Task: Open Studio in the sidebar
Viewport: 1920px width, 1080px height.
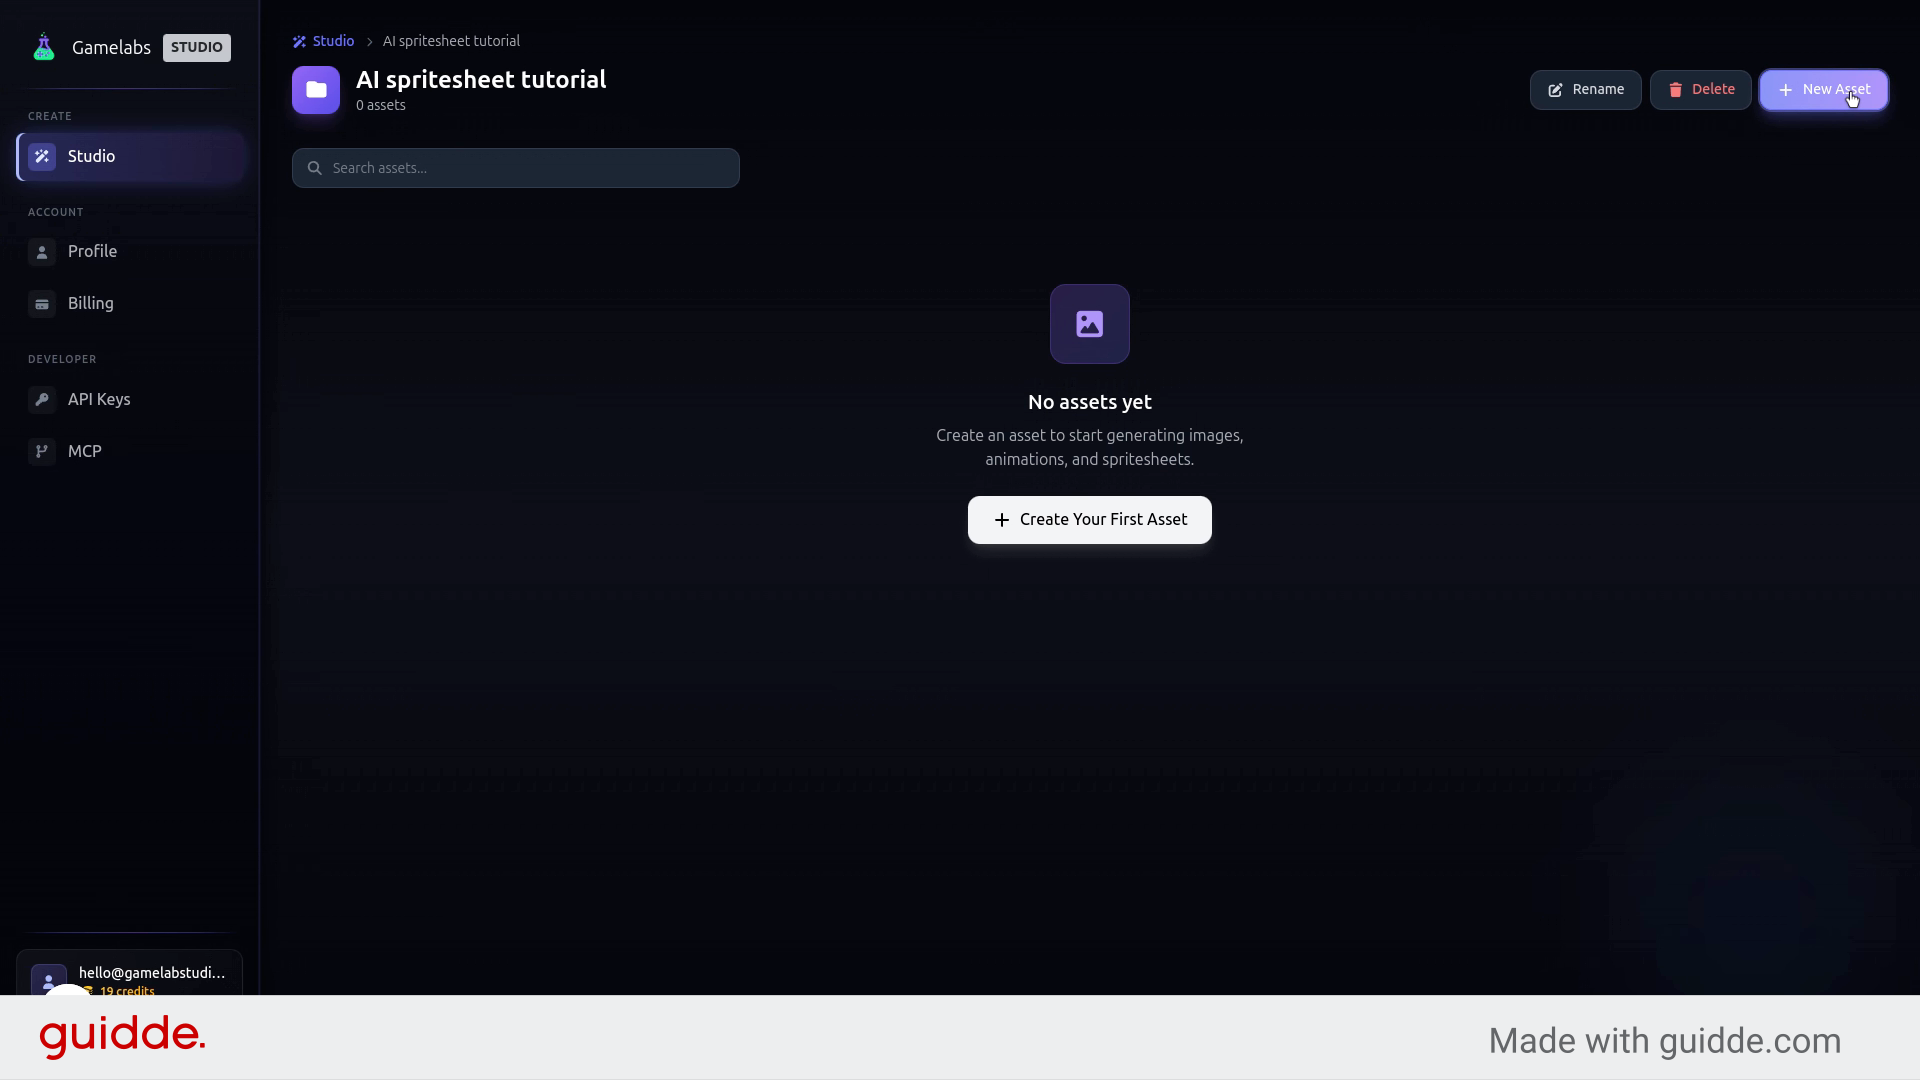Action: tap(130, 157)
